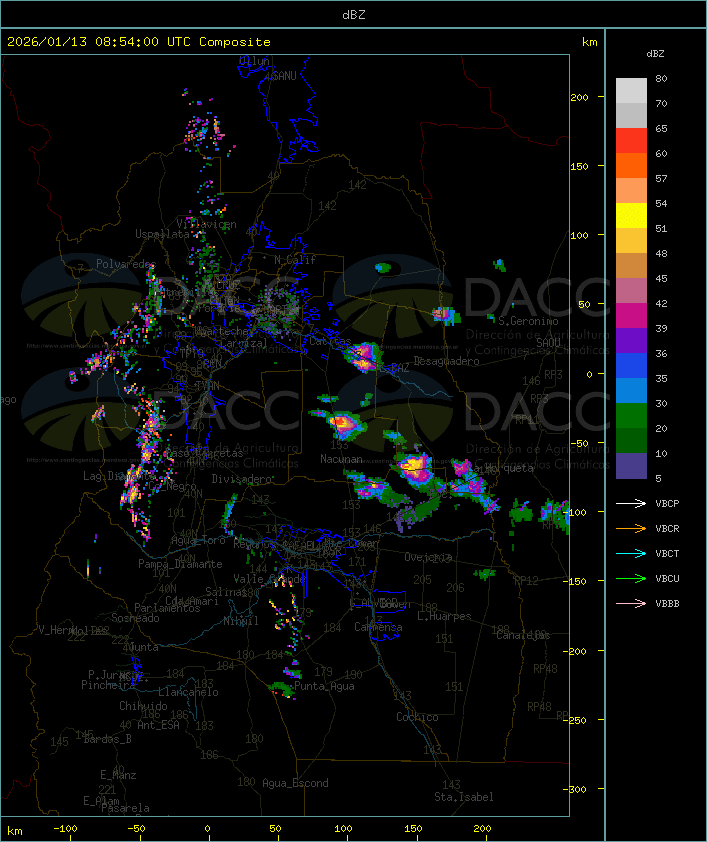This screenshot has height=842, width=707.
Task: Click the Uspallata town label on map
Action: click(161, 234)
